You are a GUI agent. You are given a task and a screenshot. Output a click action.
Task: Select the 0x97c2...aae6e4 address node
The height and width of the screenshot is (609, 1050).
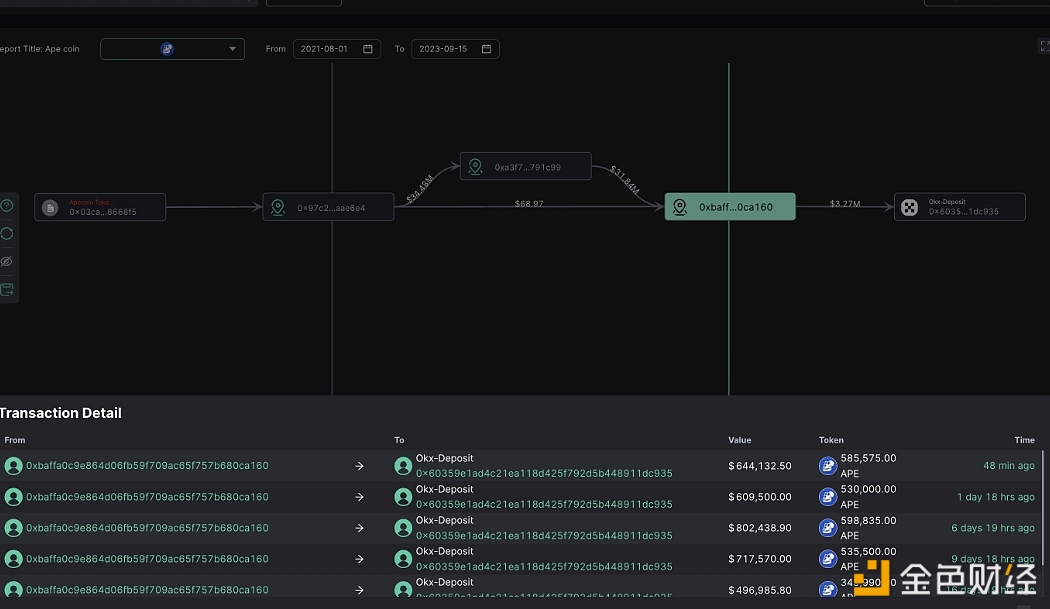(x=328, y=207)
